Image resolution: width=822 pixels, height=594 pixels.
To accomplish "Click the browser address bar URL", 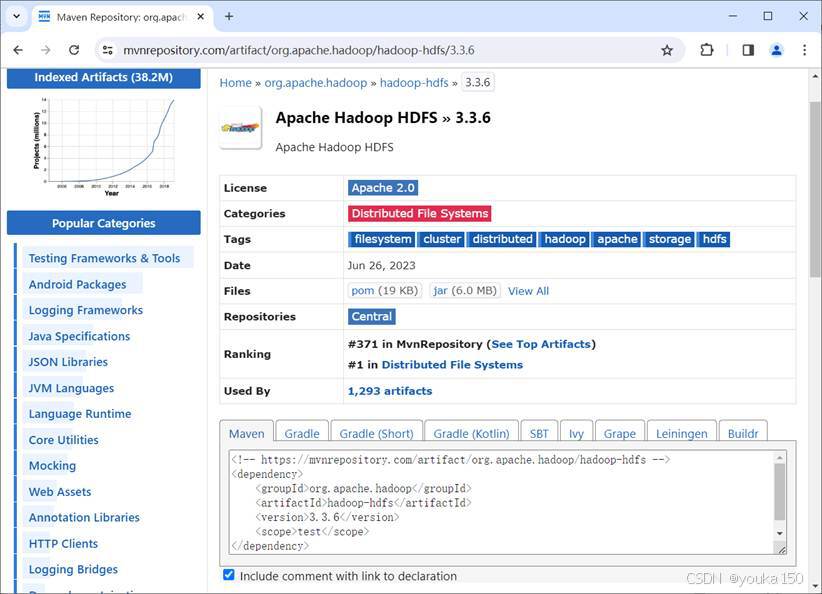I will point(298,50).
